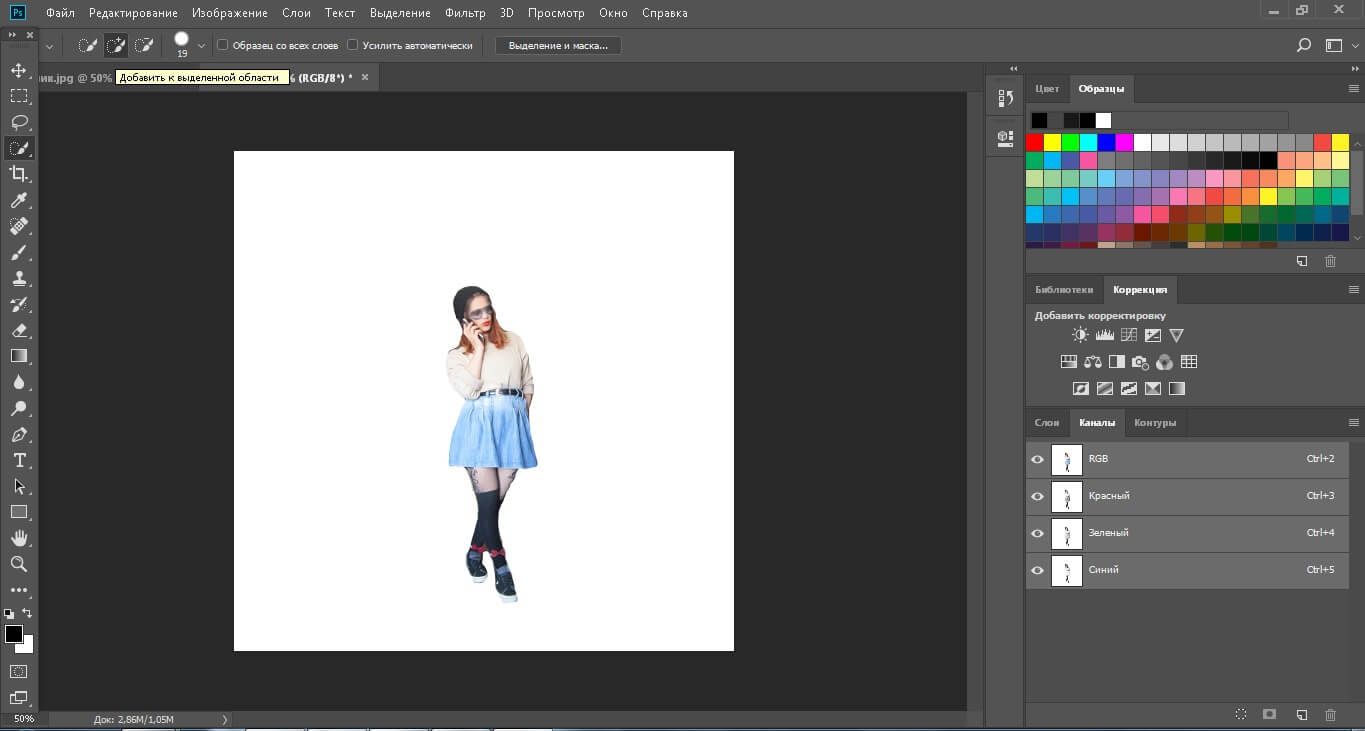Select the Crop tool
1365x731 pixels.
(x=18, y=174)
